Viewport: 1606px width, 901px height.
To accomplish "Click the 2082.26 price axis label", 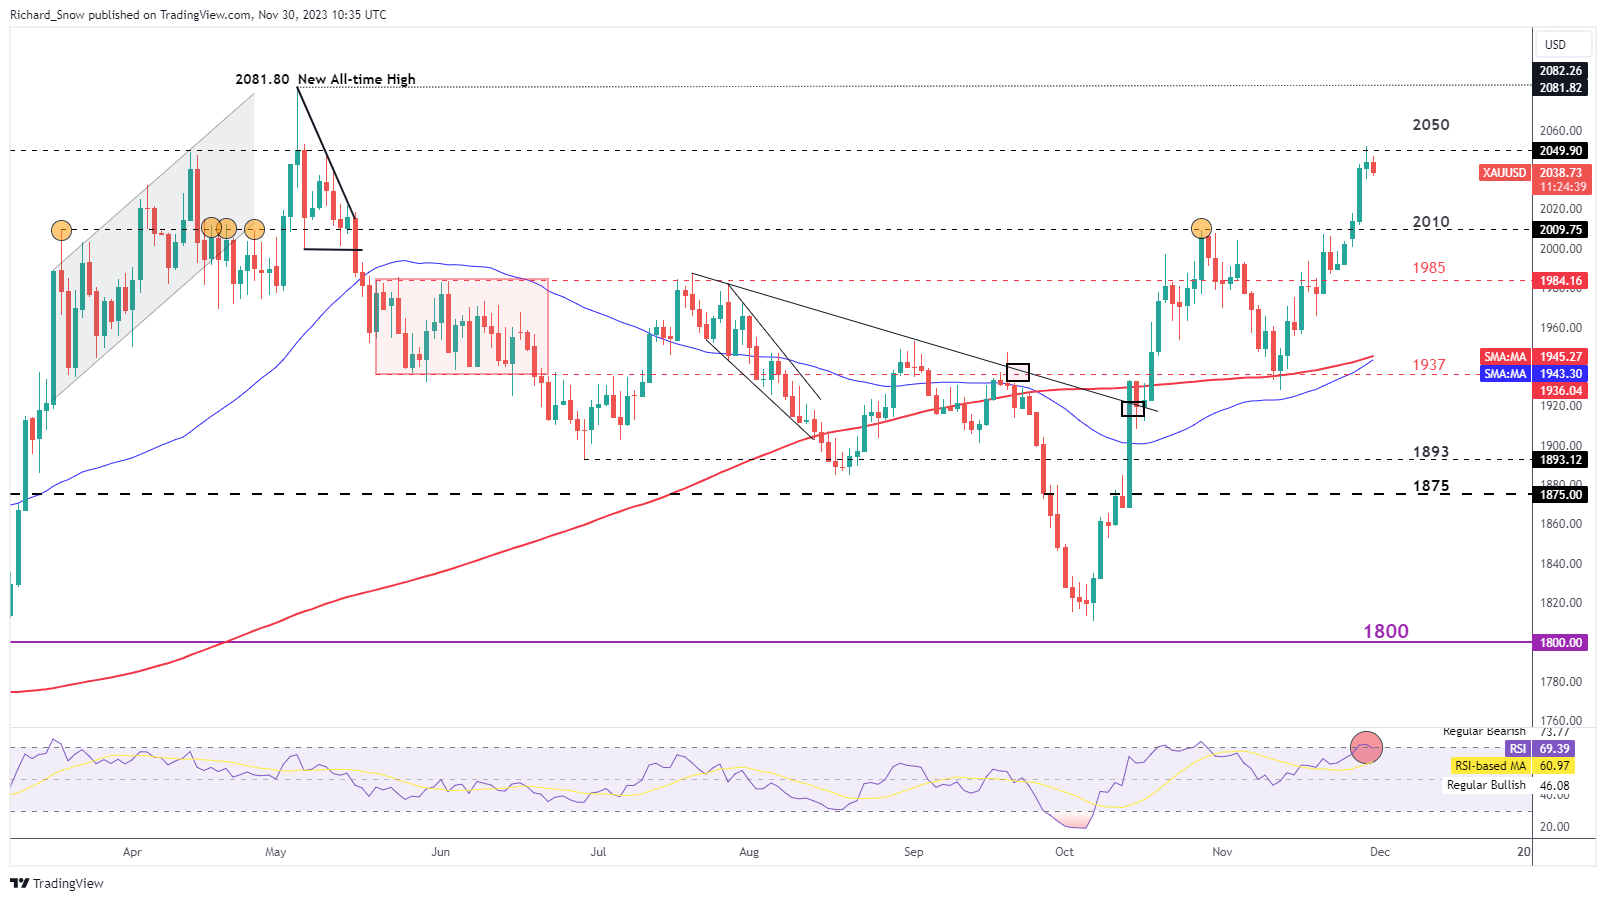I will pyautogui.click(x=1560, y=71).
